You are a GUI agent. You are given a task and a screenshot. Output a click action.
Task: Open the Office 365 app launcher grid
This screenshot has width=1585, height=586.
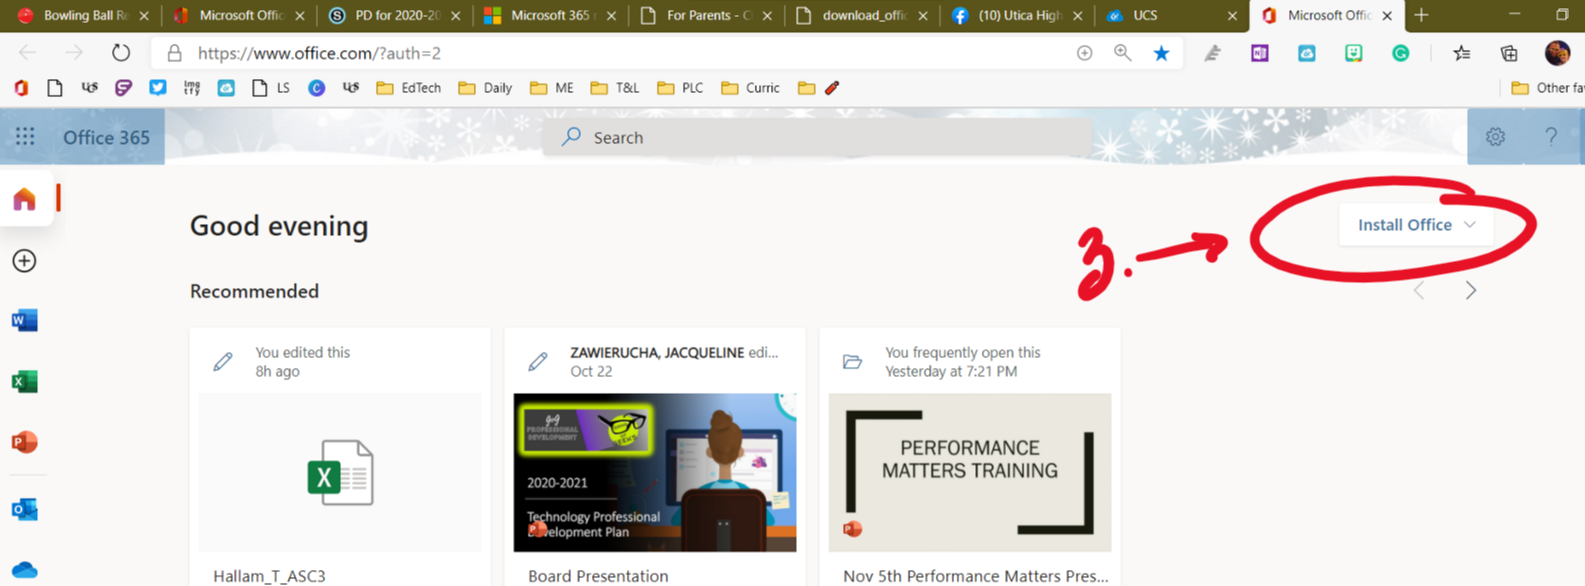click(x=25, y=137)
